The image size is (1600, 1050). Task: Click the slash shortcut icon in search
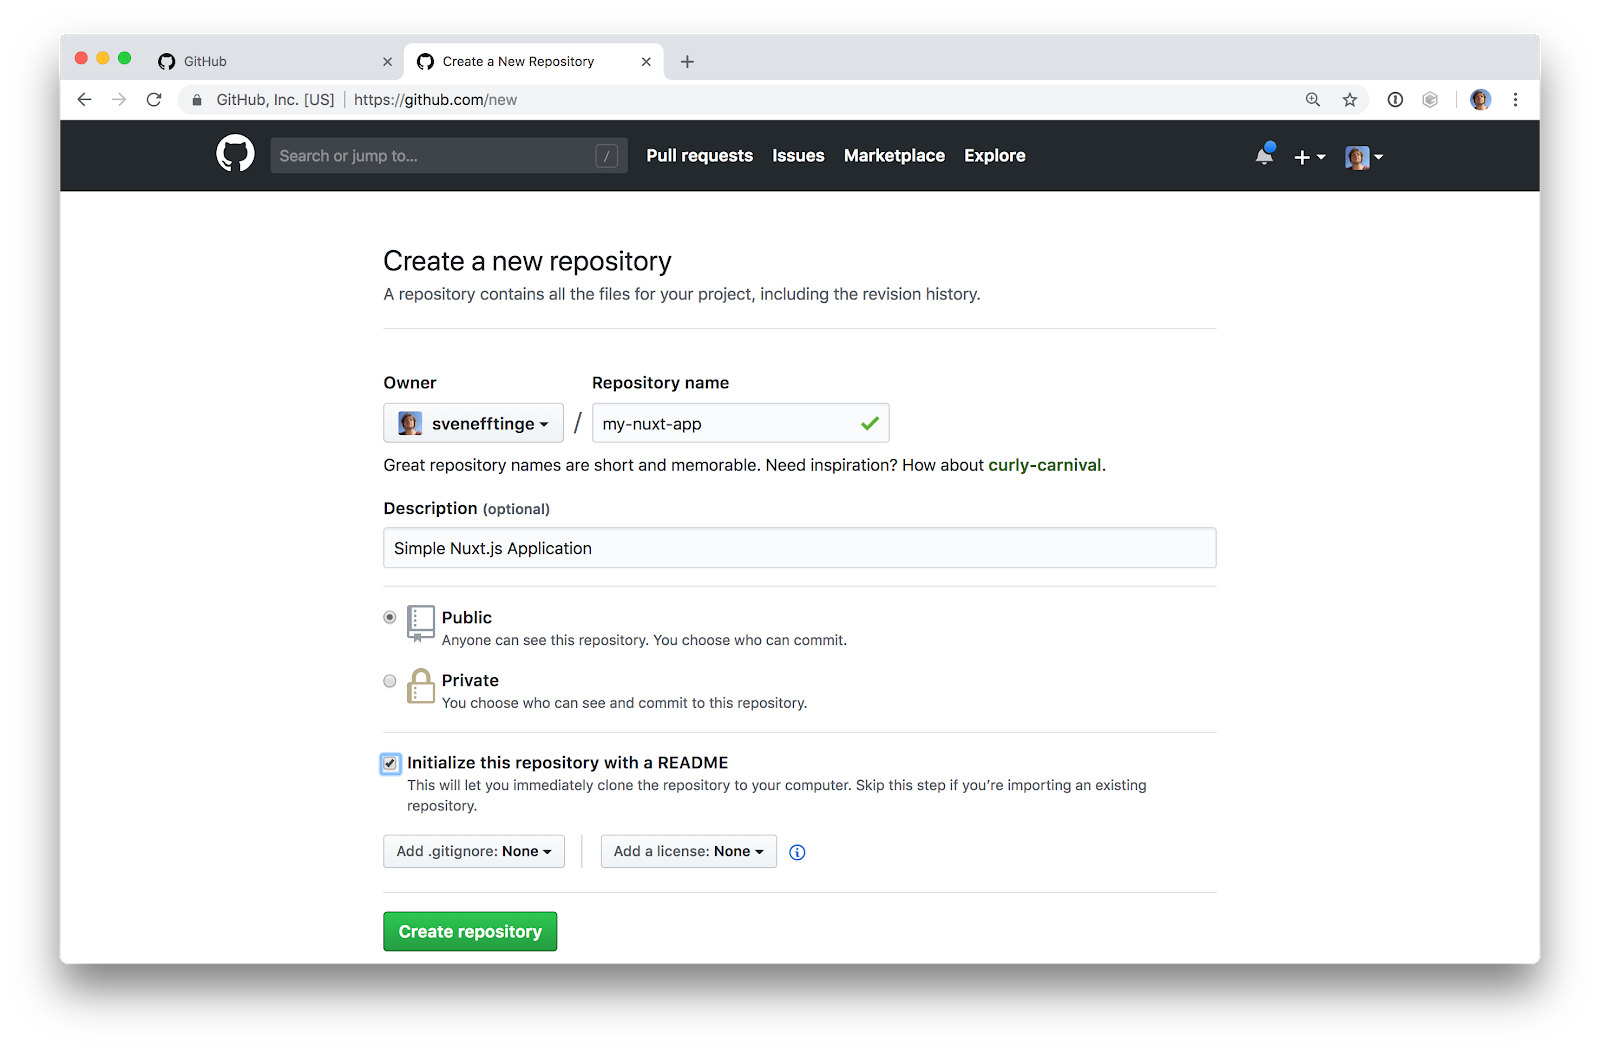(606, 156)
